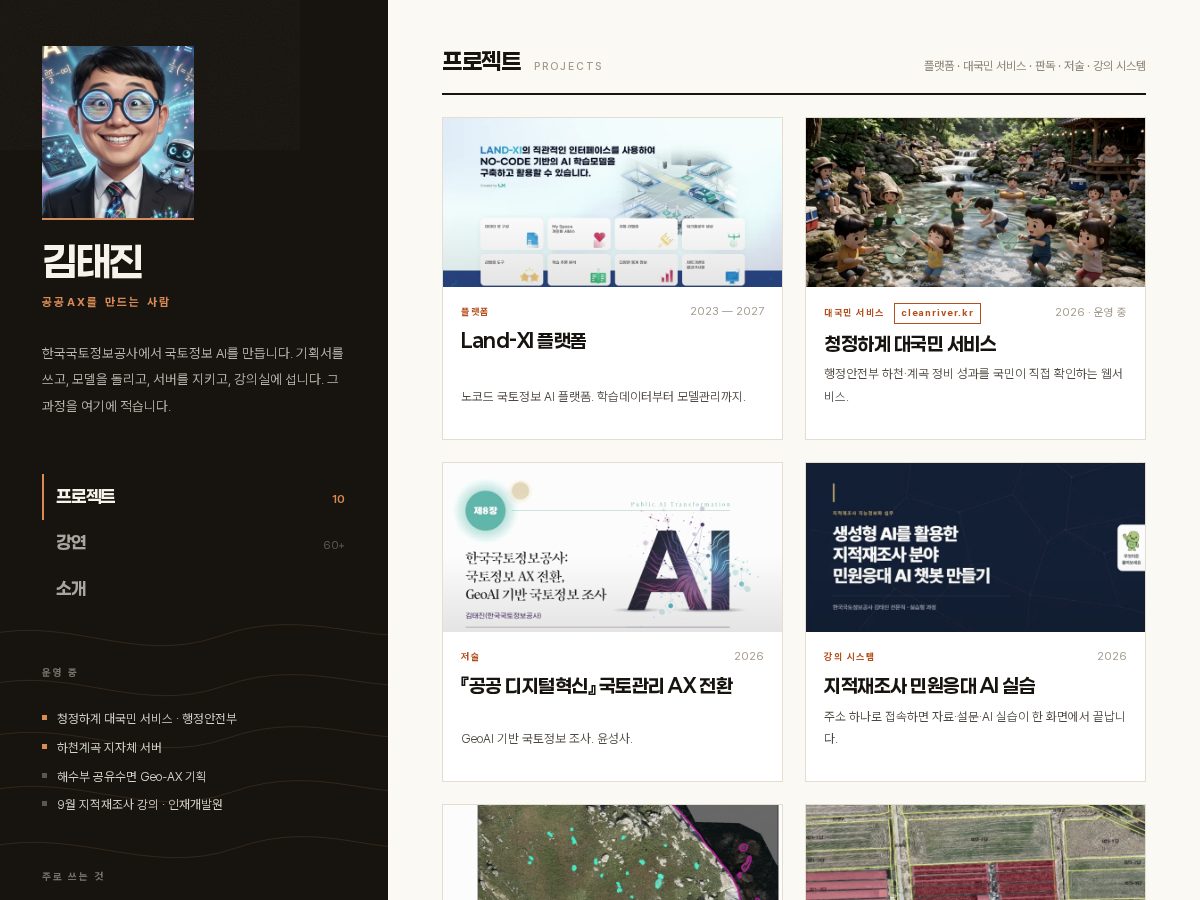Click the 2023 — 2027 date label

coord(727,311)
